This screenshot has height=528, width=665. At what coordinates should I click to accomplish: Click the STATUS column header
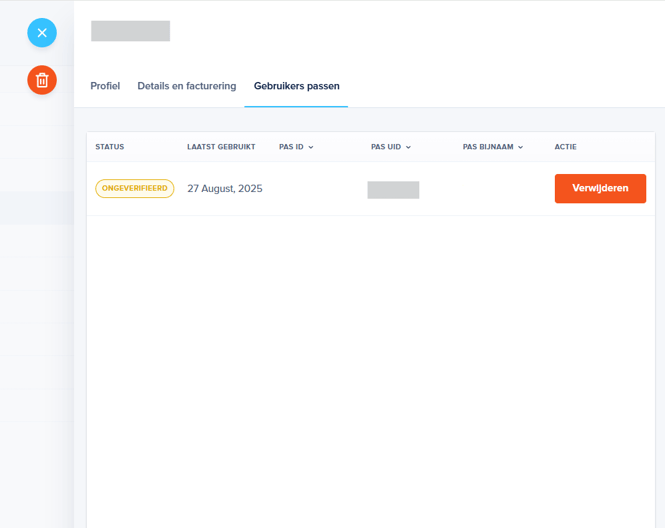[x=110, y=147]
